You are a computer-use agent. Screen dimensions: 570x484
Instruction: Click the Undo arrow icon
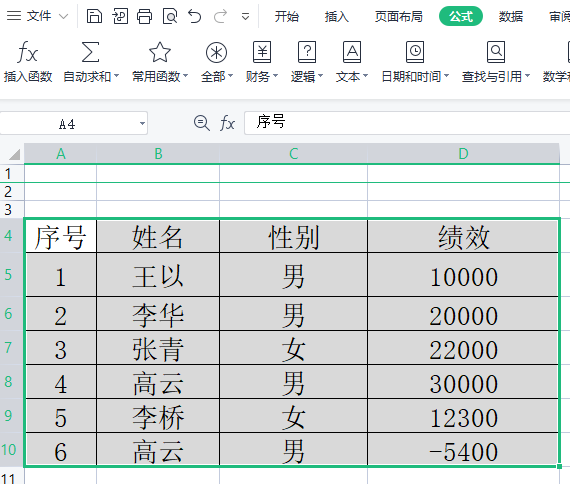[194, 16]
